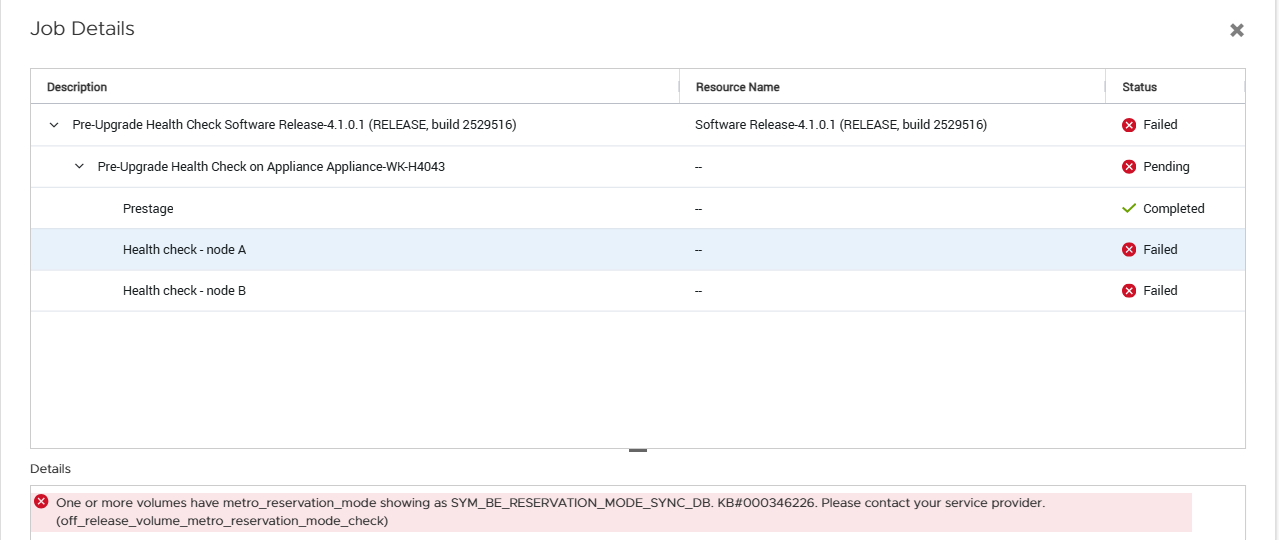The image size is (1279, 540).
Task: Click the red error icon in Details
Action: pyautogui.click(x=41, y=501)
